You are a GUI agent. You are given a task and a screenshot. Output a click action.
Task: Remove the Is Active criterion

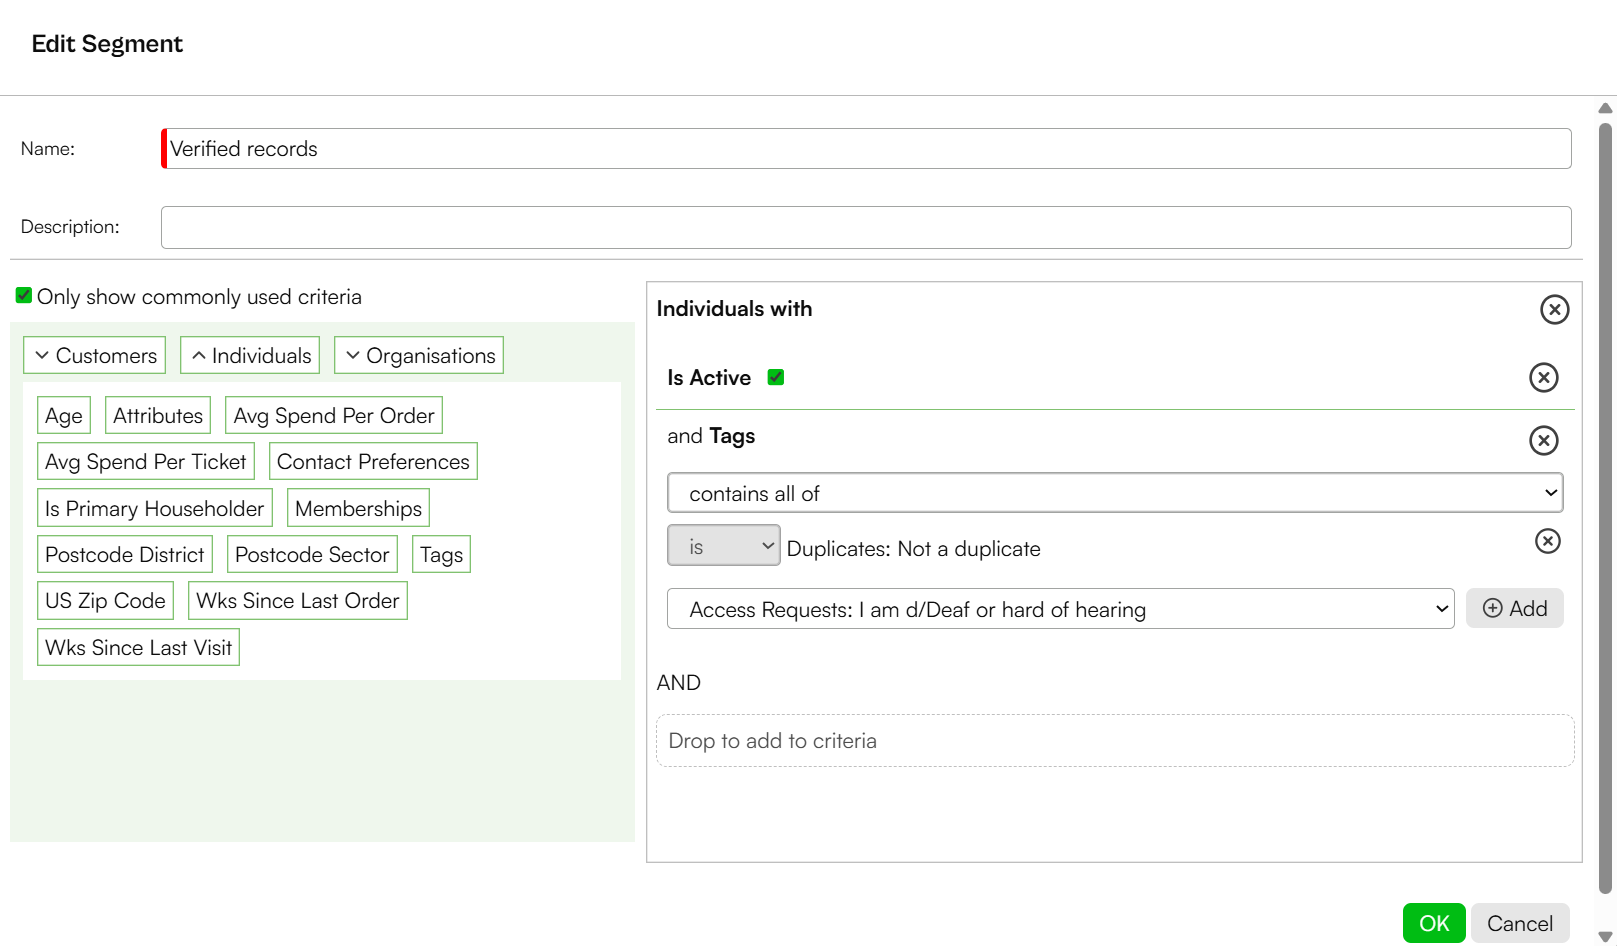pyautogui.click(x=1544, y=377)
